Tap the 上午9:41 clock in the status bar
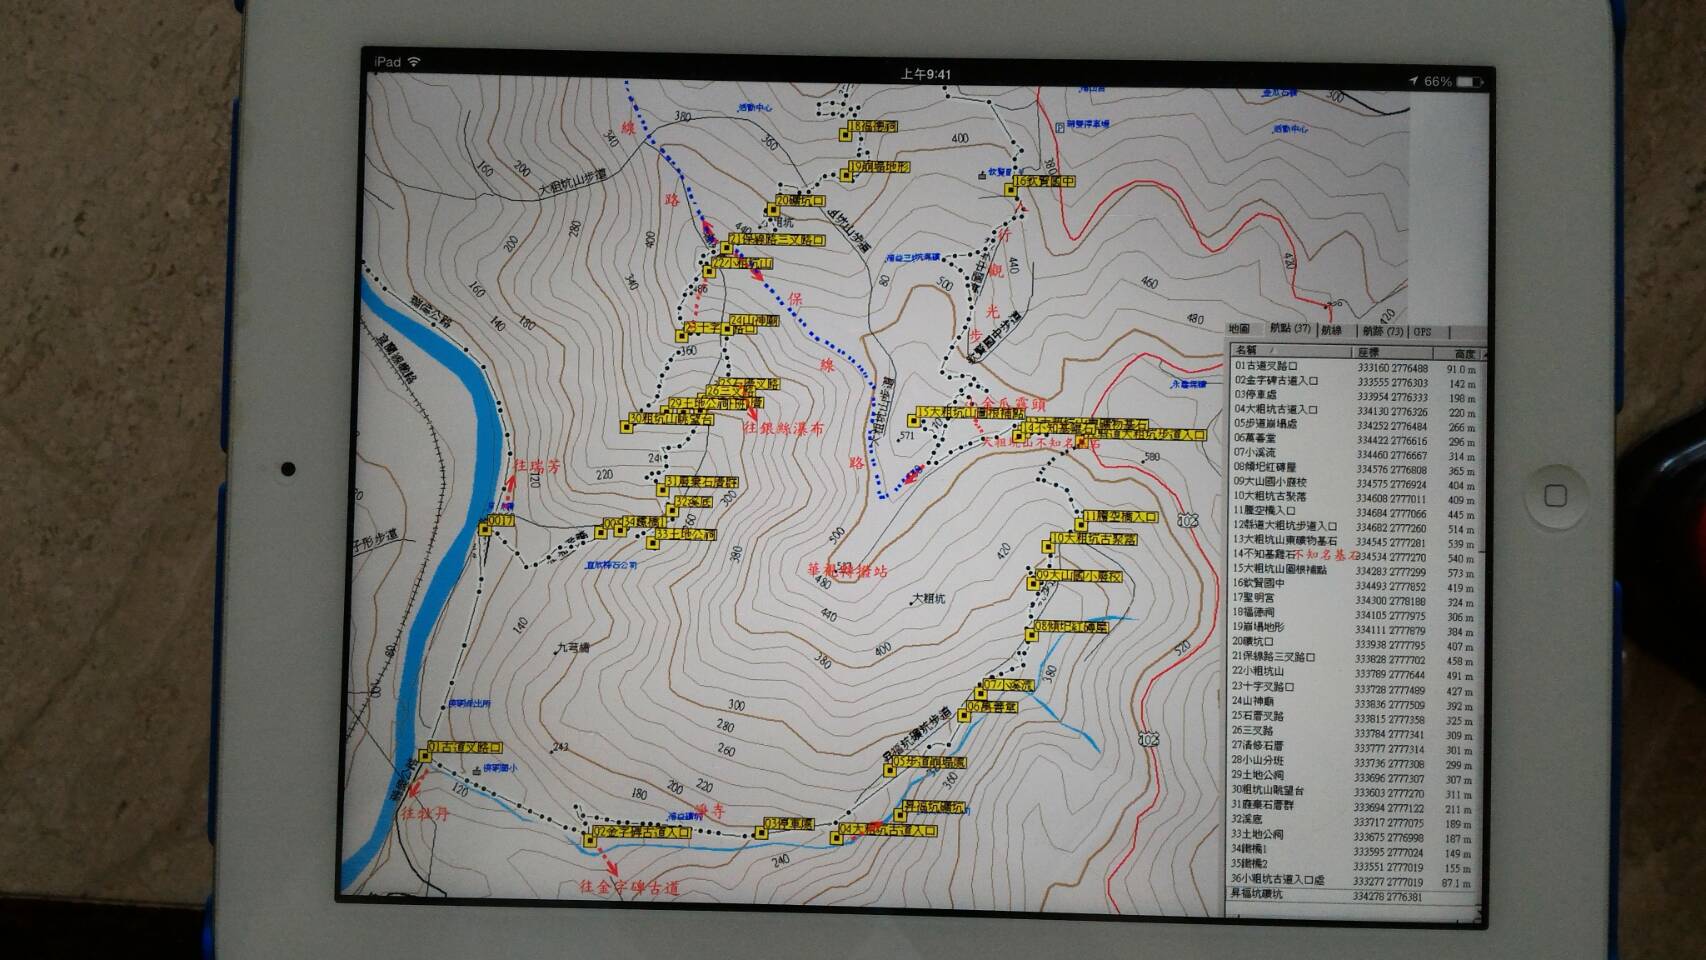The image size is (1706, 960). pos(925,74)
